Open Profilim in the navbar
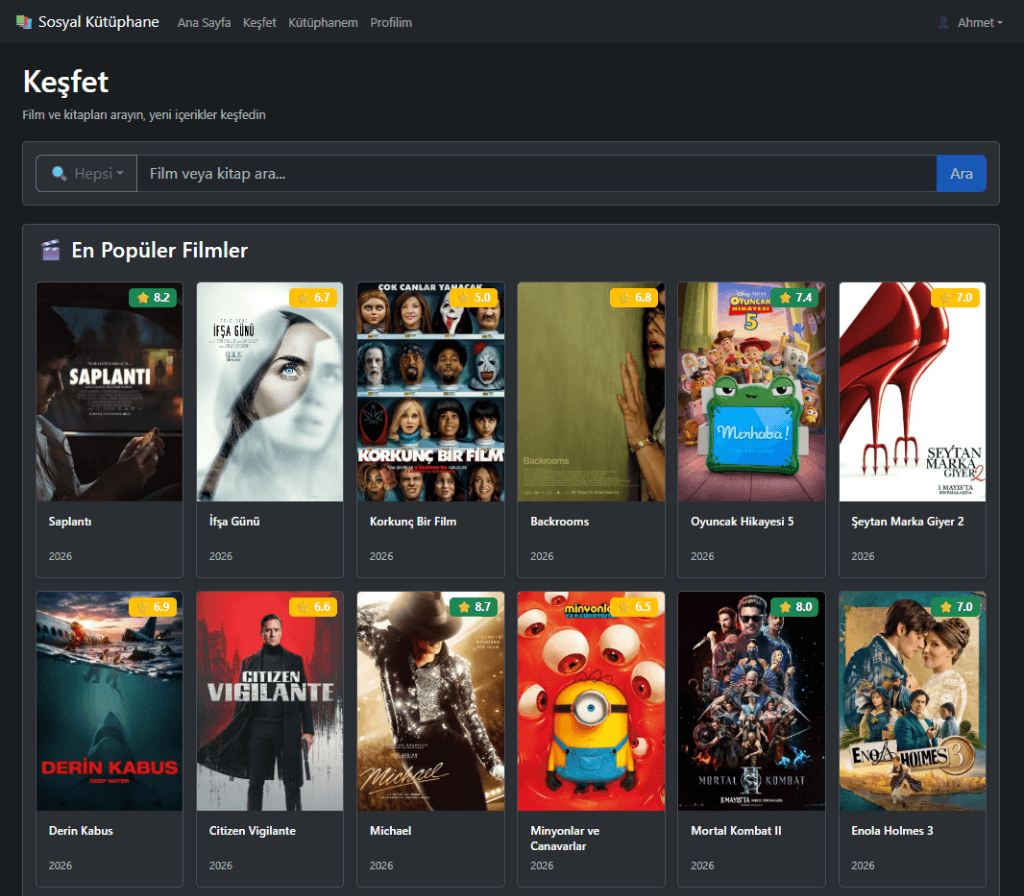 click(391, 23)
